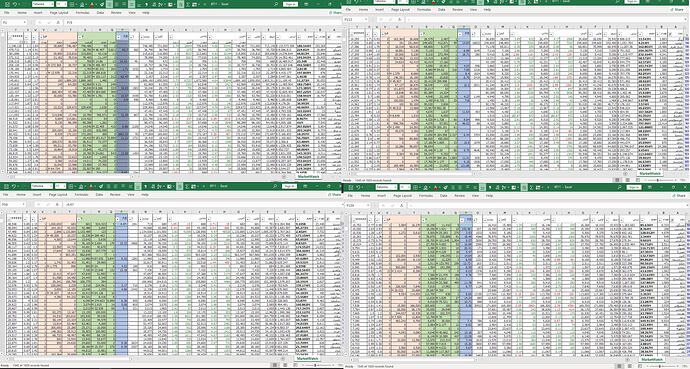Click Save icon in top-left Excel window
This screenshot has height=369, width=690.
pyautogui.click(x=7, y=4)
